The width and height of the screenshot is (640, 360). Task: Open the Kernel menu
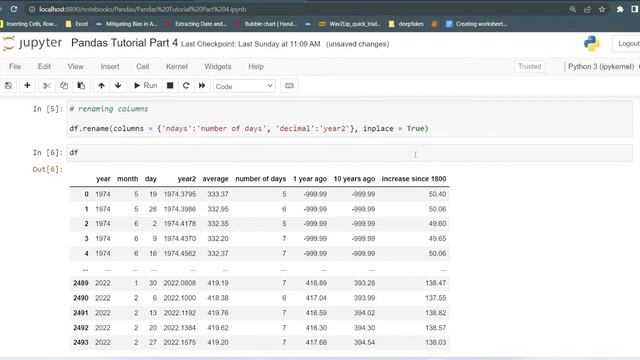coord(177,67)
